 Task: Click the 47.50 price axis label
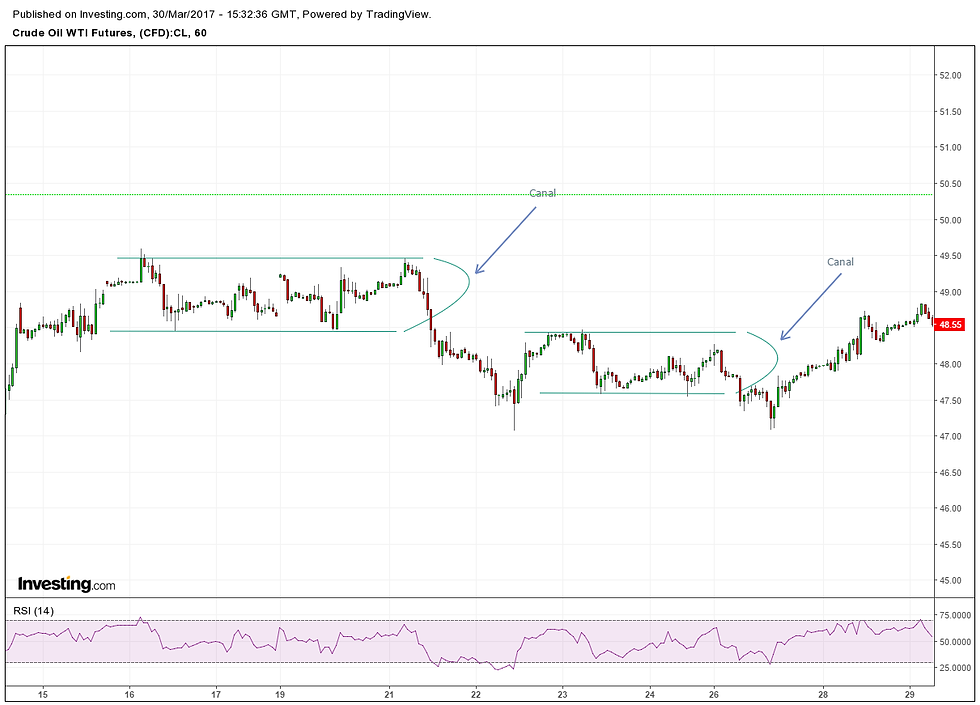point(951,401)
